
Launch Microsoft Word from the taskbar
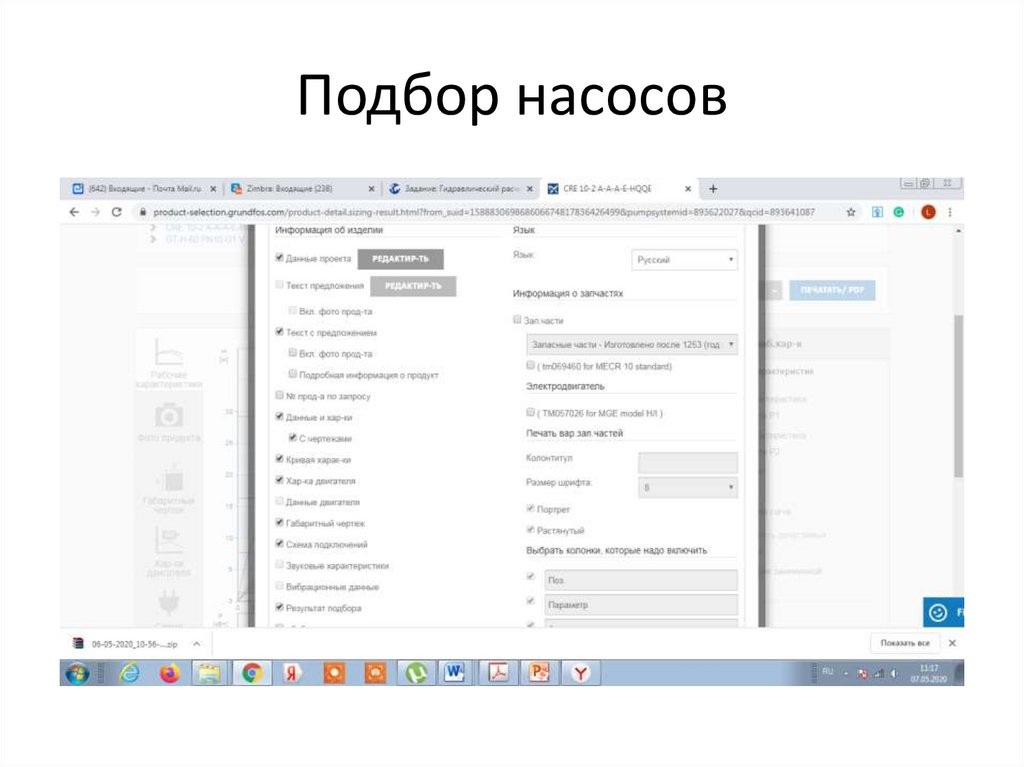[454, 673]
